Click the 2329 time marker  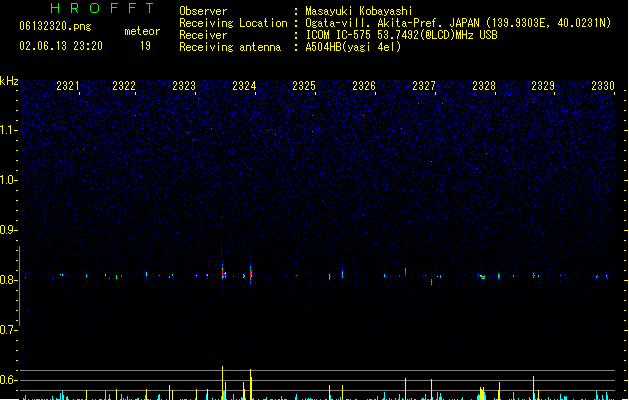point(543,86)
